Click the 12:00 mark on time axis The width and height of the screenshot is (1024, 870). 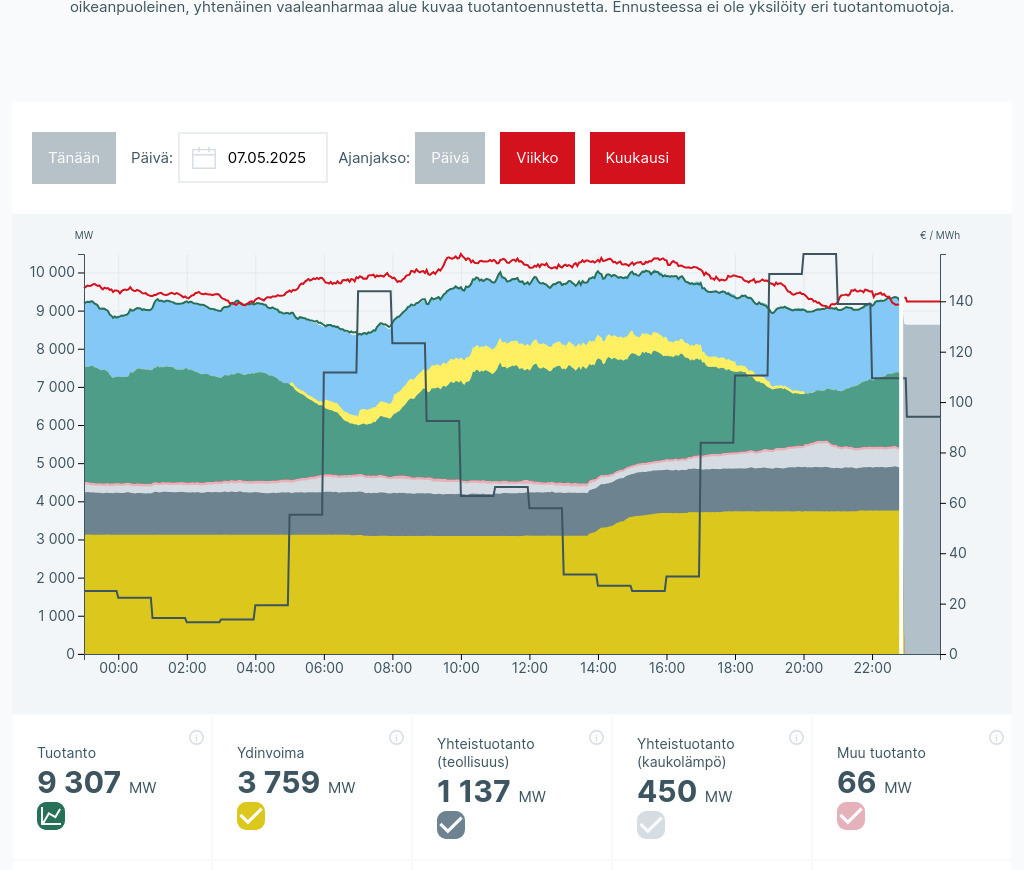point(529,668)
